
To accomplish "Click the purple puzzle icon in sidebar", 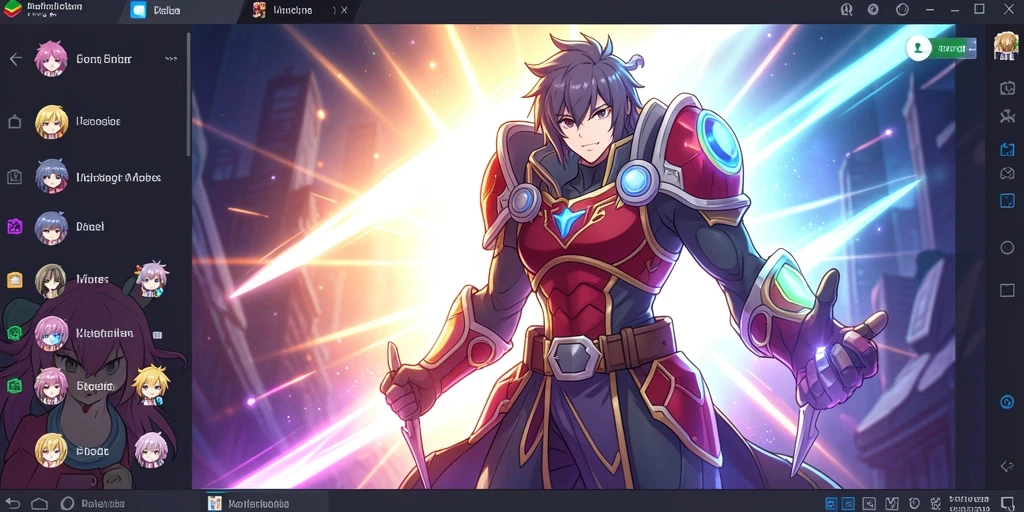I will 14,227.
